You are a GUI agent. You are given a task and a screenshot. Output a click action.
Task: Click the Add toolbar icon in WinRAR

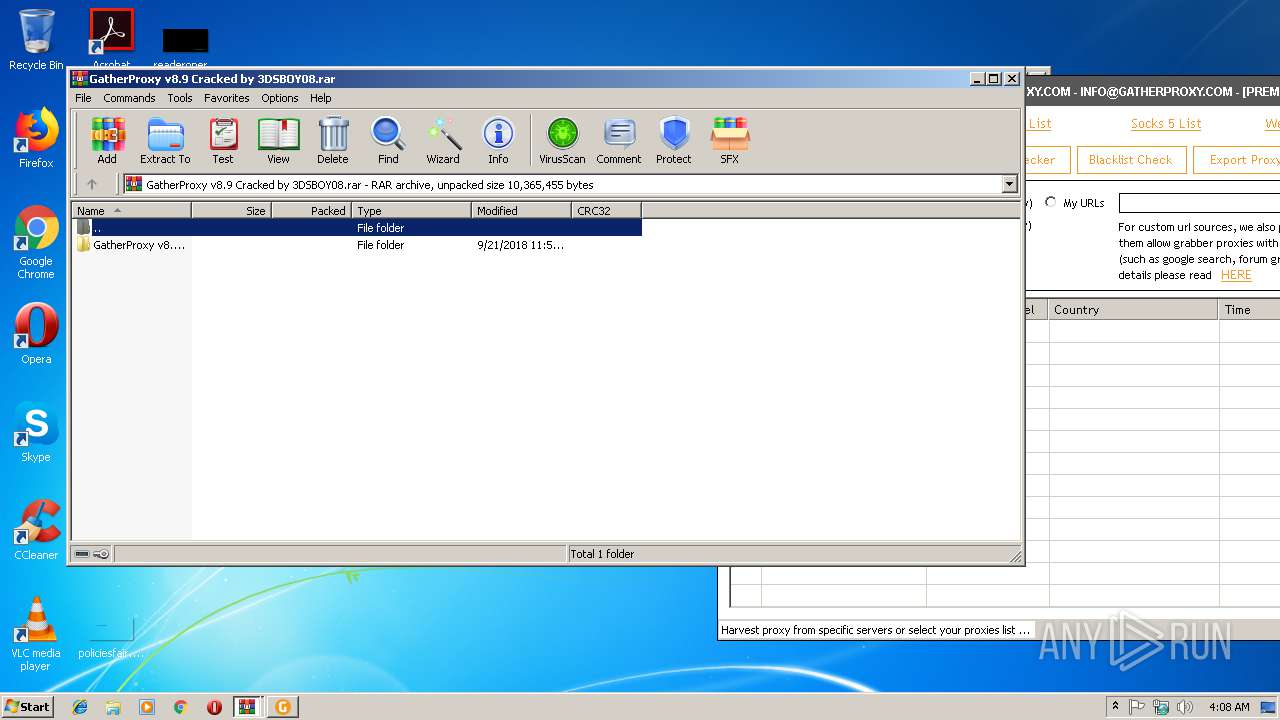pos(107,140)
